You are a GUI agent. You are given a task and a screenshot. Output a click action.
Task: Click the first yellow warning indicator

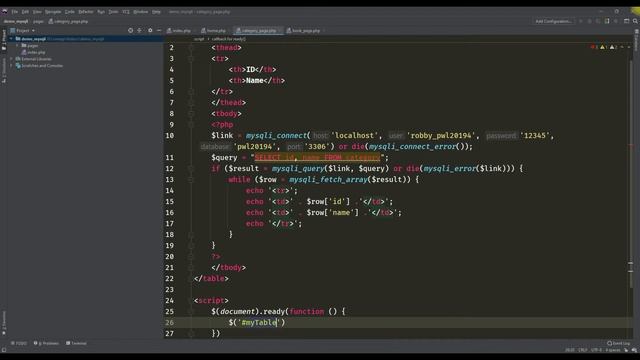click(604, 47)
